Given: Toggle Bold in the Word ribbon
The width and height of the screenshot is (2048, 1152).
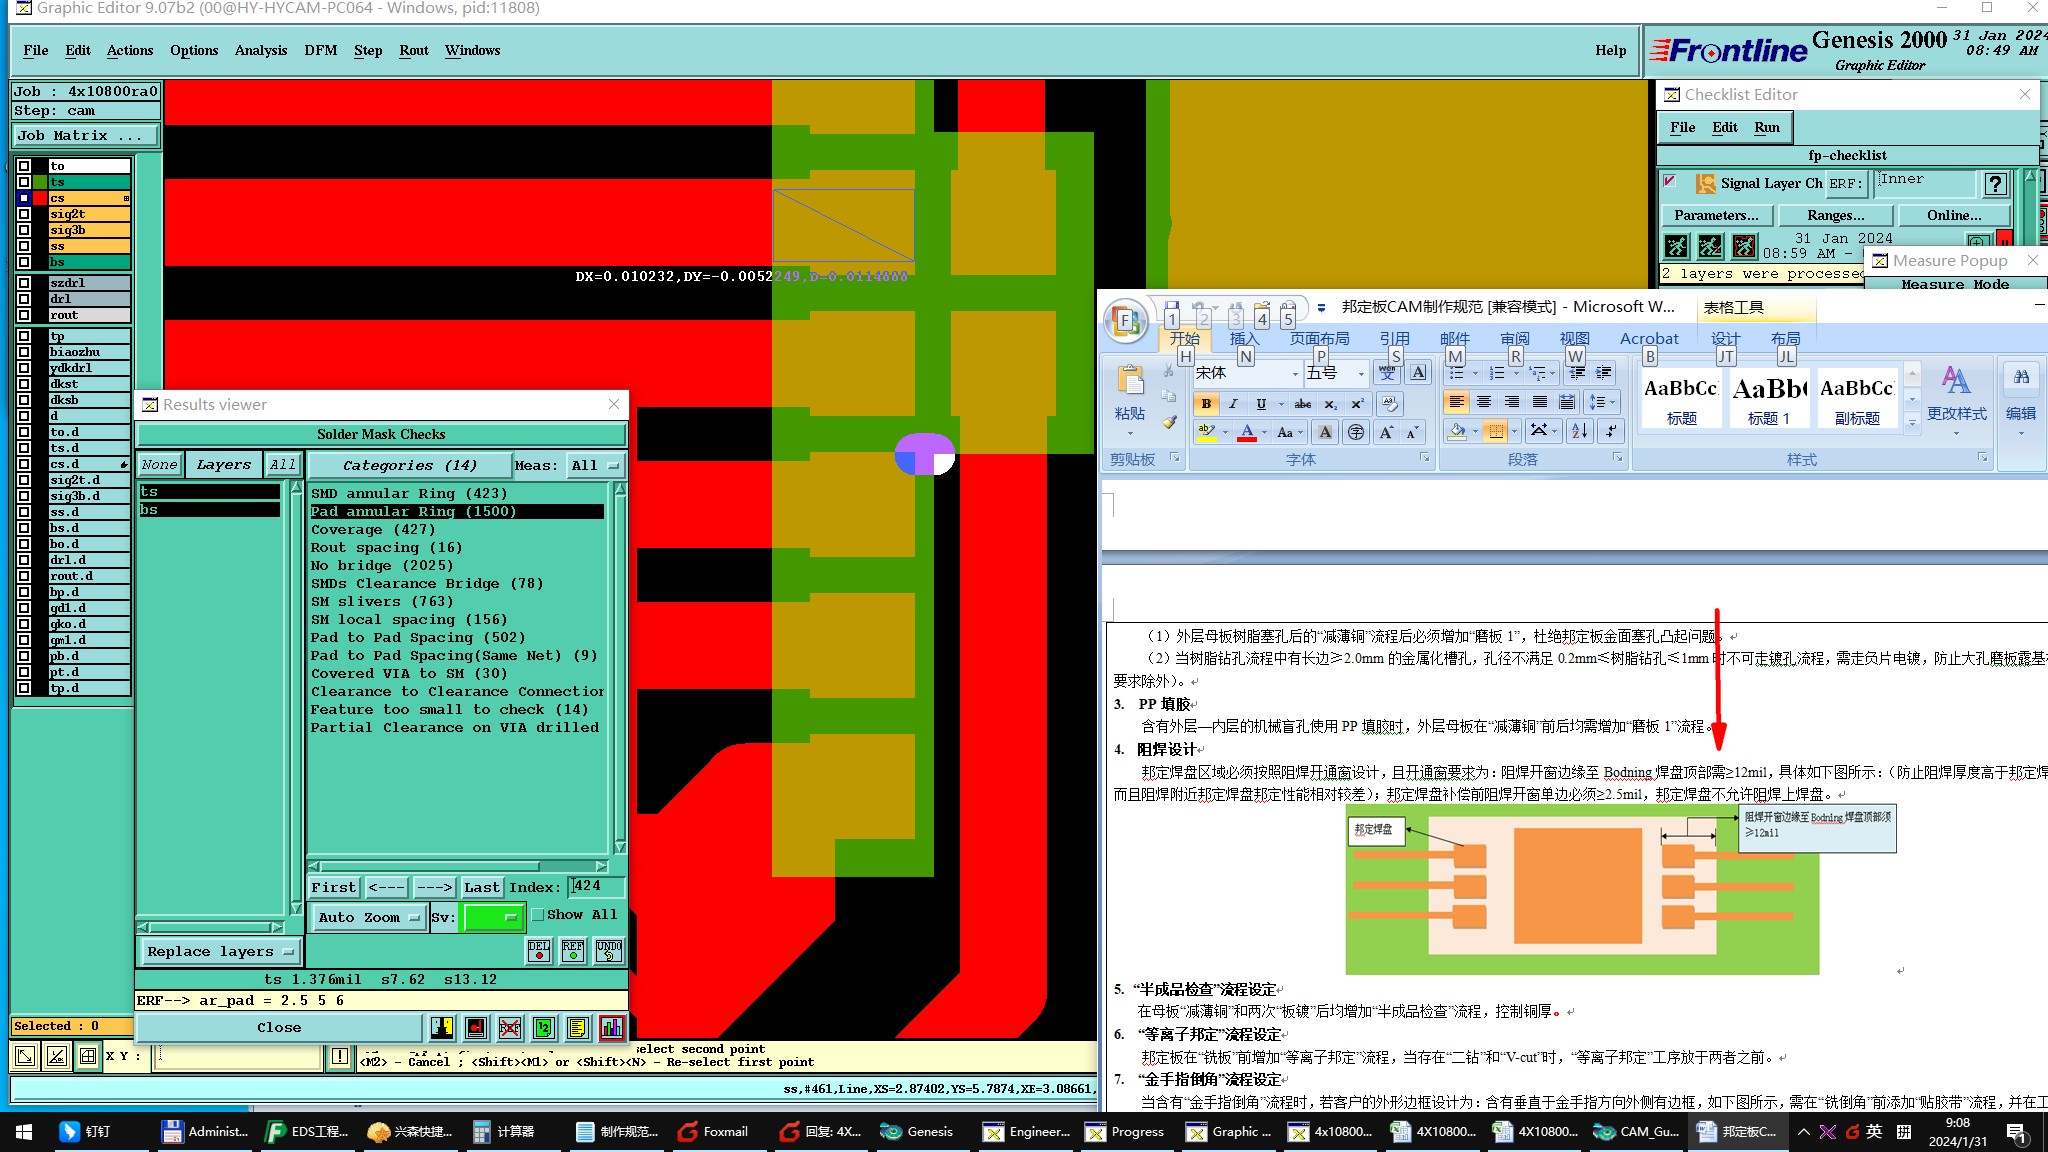Looking at the screenshot, I should (x=1206, y=404).
